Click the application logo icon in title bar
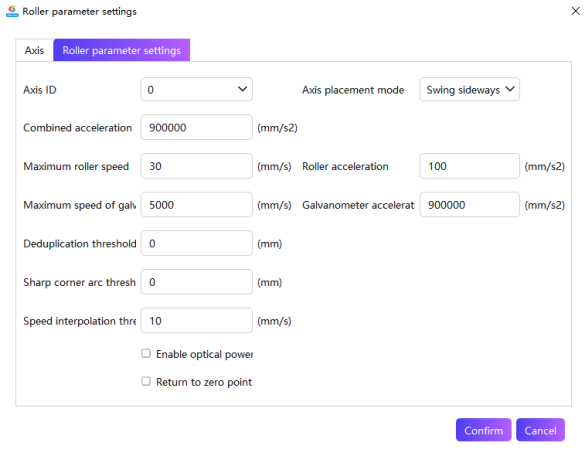The width and height of the screenshot is (585, 463). pos(12,11)
